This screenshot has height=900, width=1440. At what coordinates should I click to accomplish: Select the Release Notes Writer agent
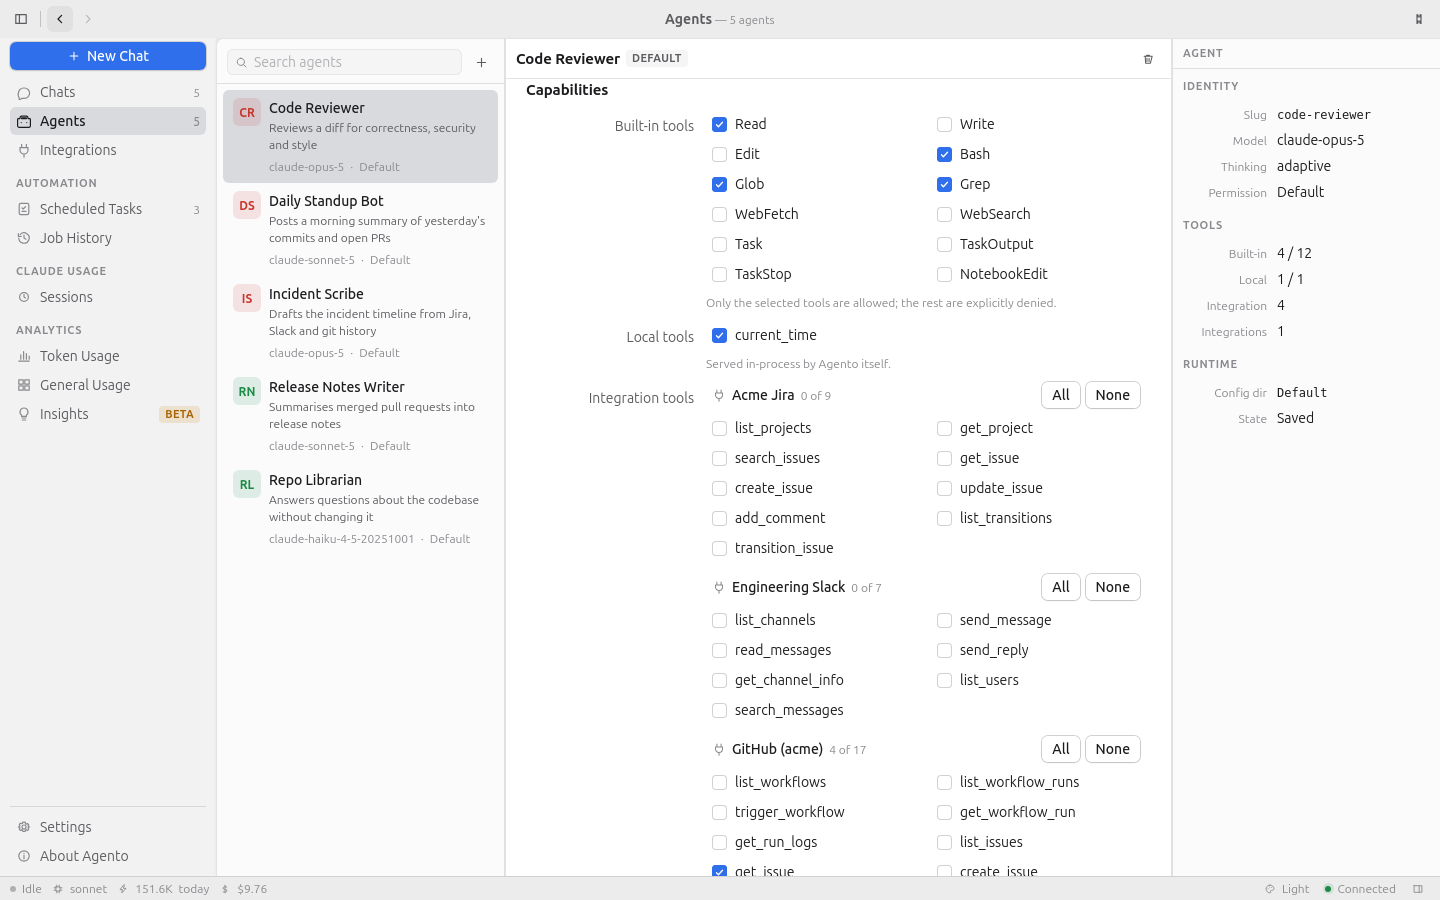[x=360, y=415]
